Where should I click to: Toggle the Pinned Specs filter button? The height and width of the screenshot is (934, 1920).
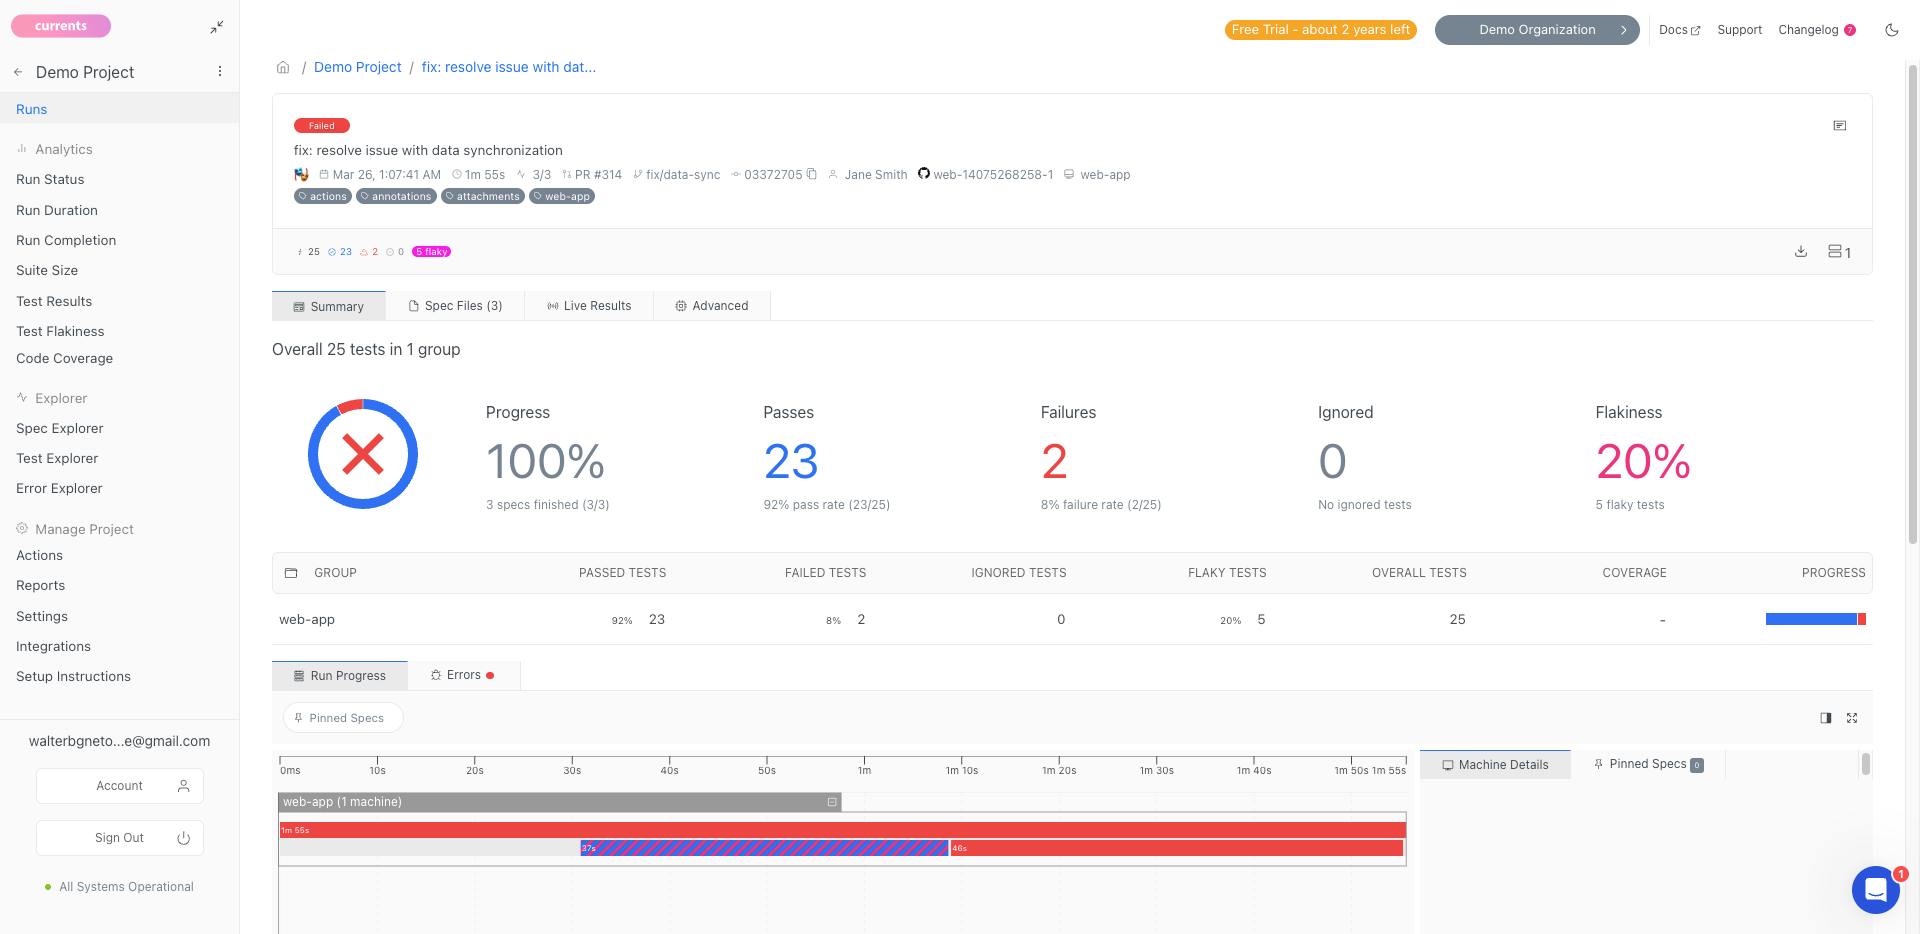click(x=343, y=718)
